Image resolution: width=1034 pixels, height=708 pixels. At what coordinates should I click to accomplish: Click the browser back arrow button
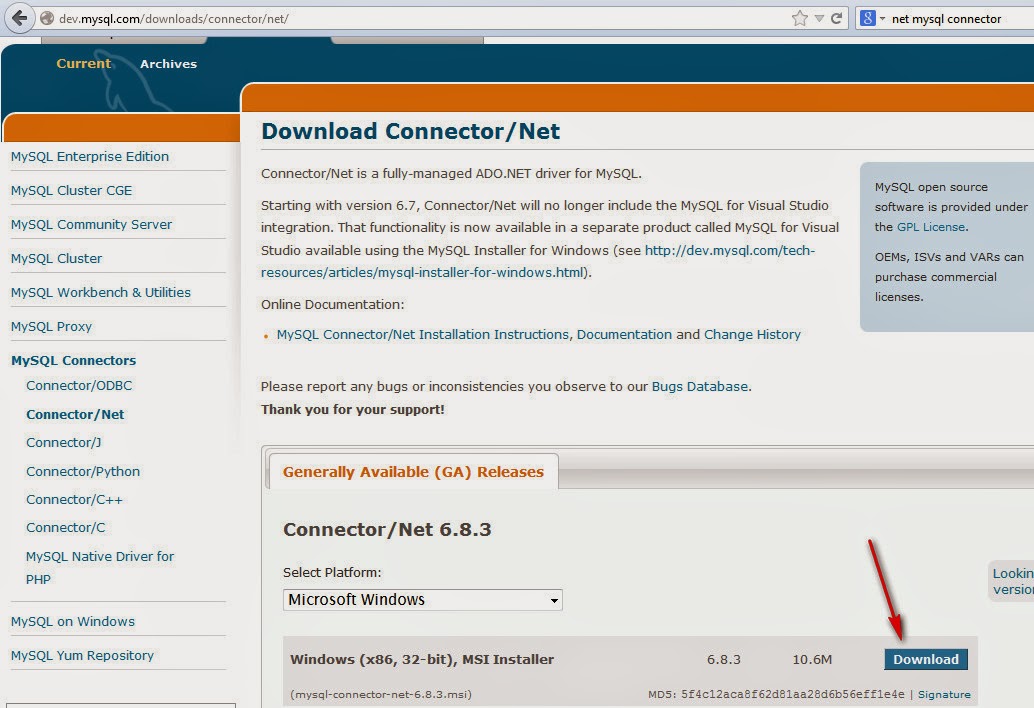tap(19, 18)
